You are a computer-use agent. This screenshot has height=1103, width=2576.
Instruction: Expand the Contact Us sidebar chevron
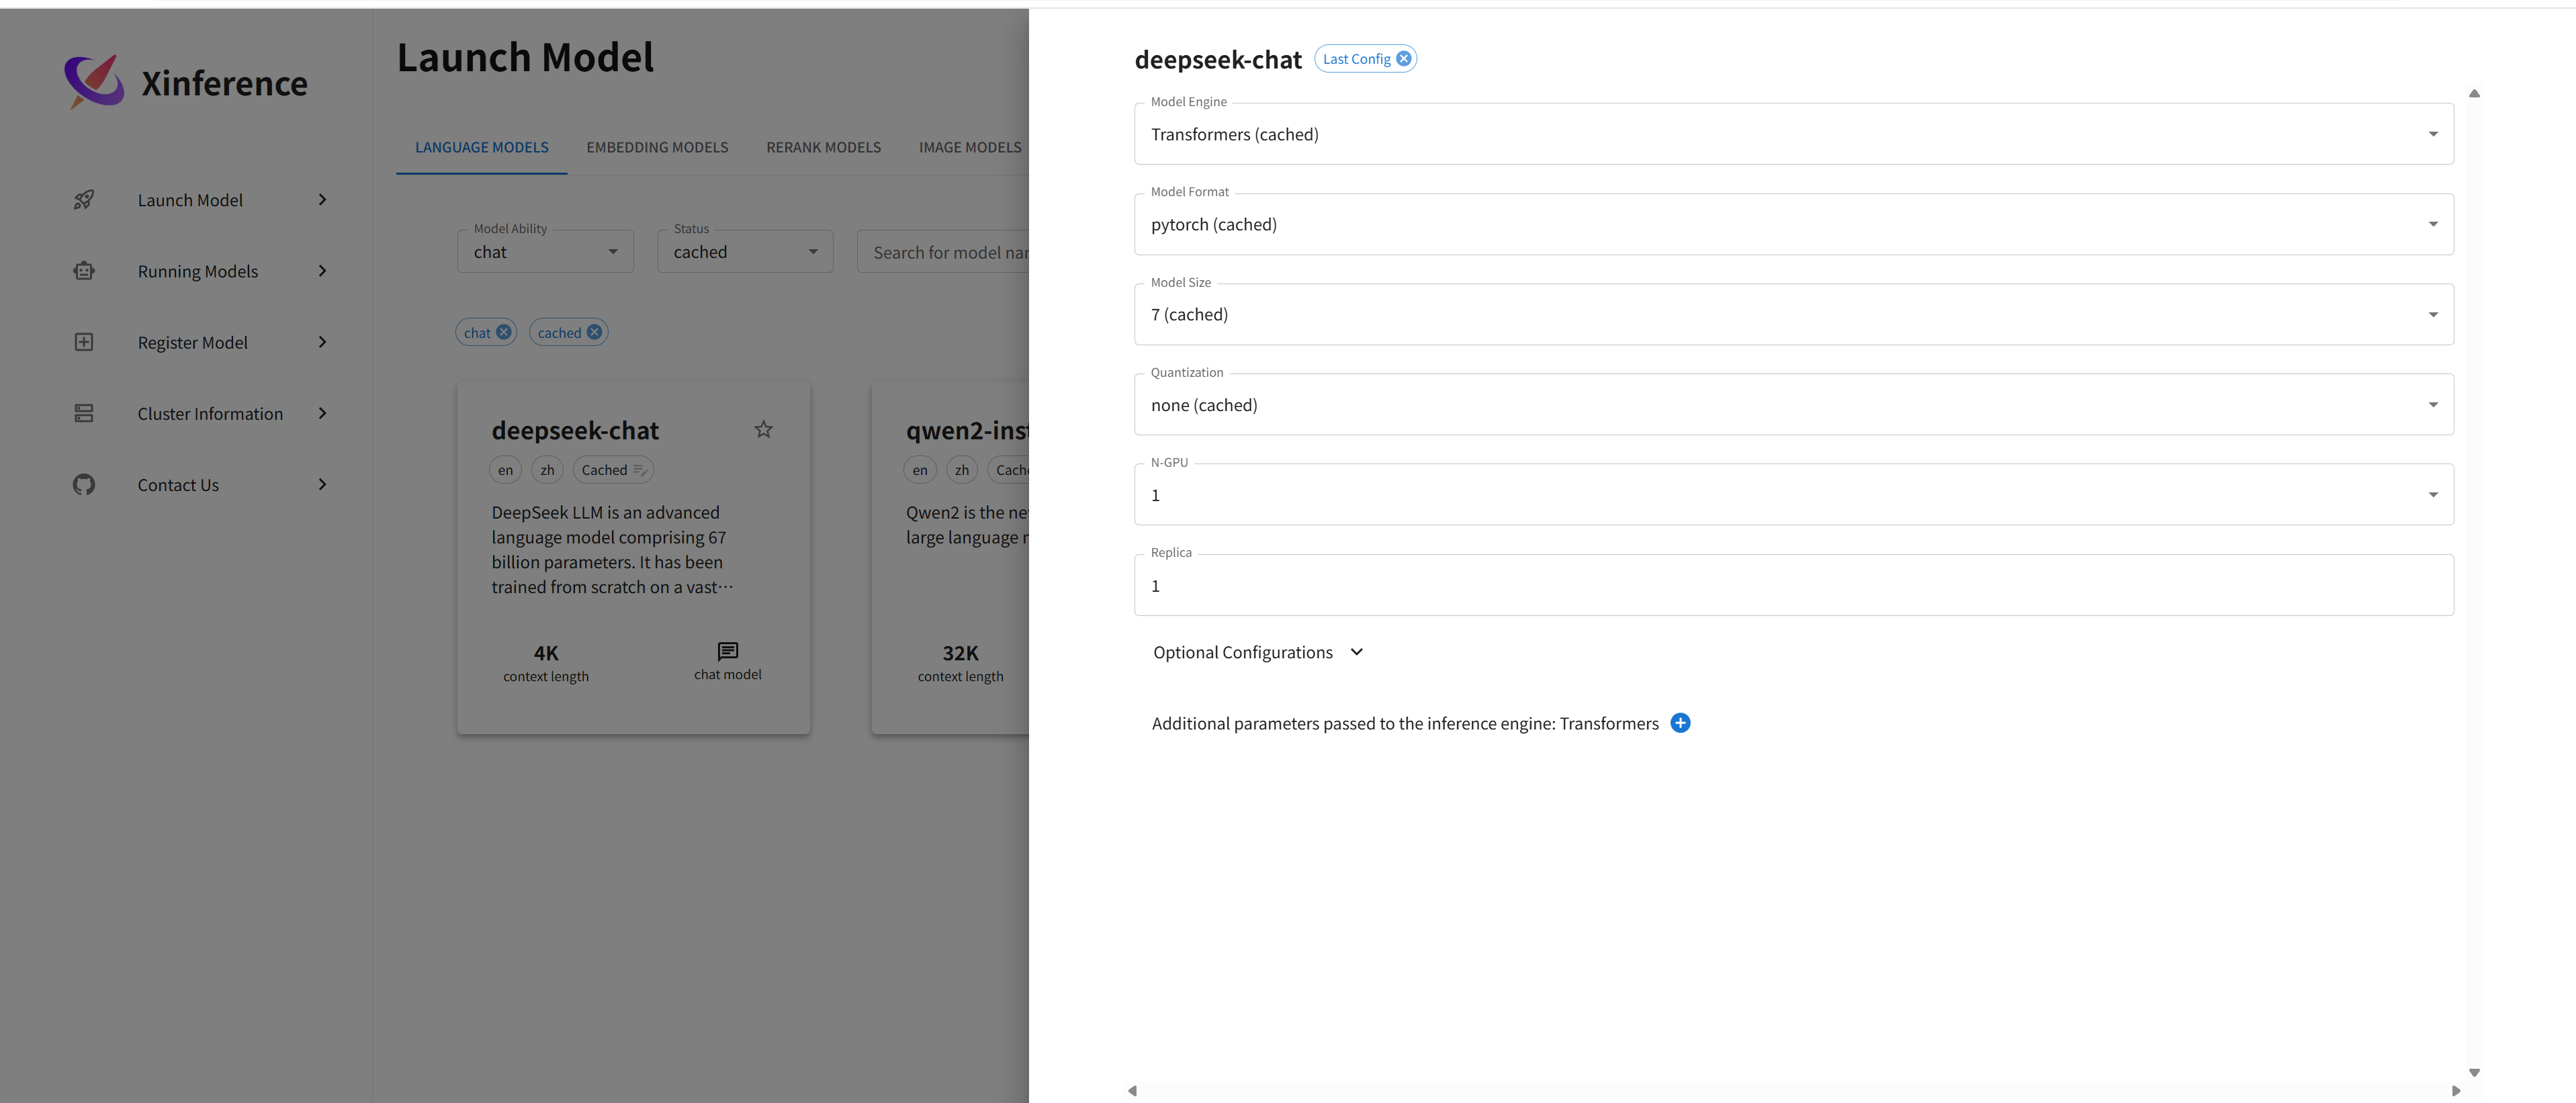322,485
